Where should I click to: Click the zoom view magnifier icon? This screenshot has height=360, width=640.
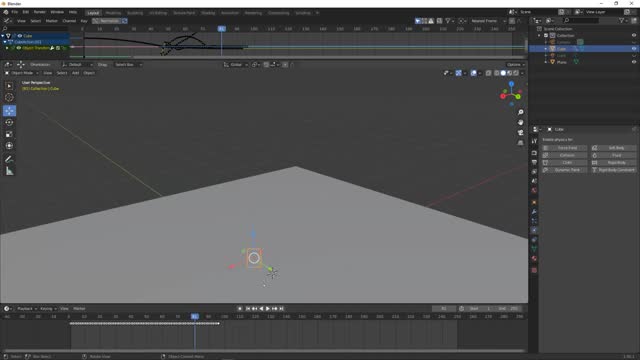pyautogui.click(x=520, y=112)
